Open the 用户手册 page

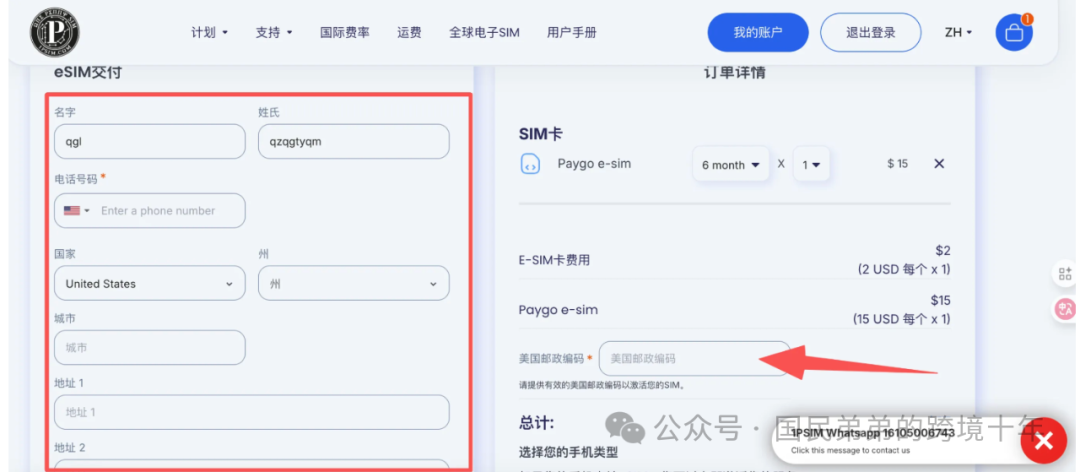(x=572, y=32)
